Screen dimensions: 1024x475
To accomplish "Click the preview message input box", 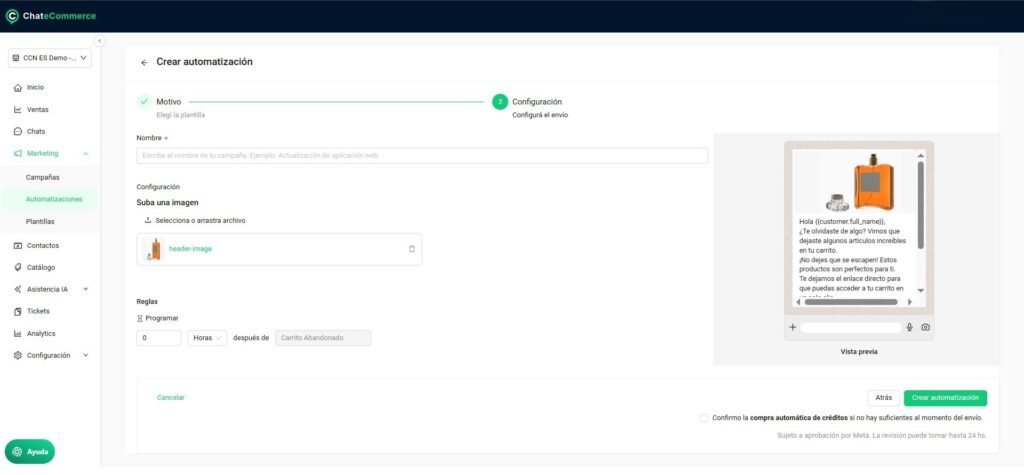I will click(x=851, y=327).
